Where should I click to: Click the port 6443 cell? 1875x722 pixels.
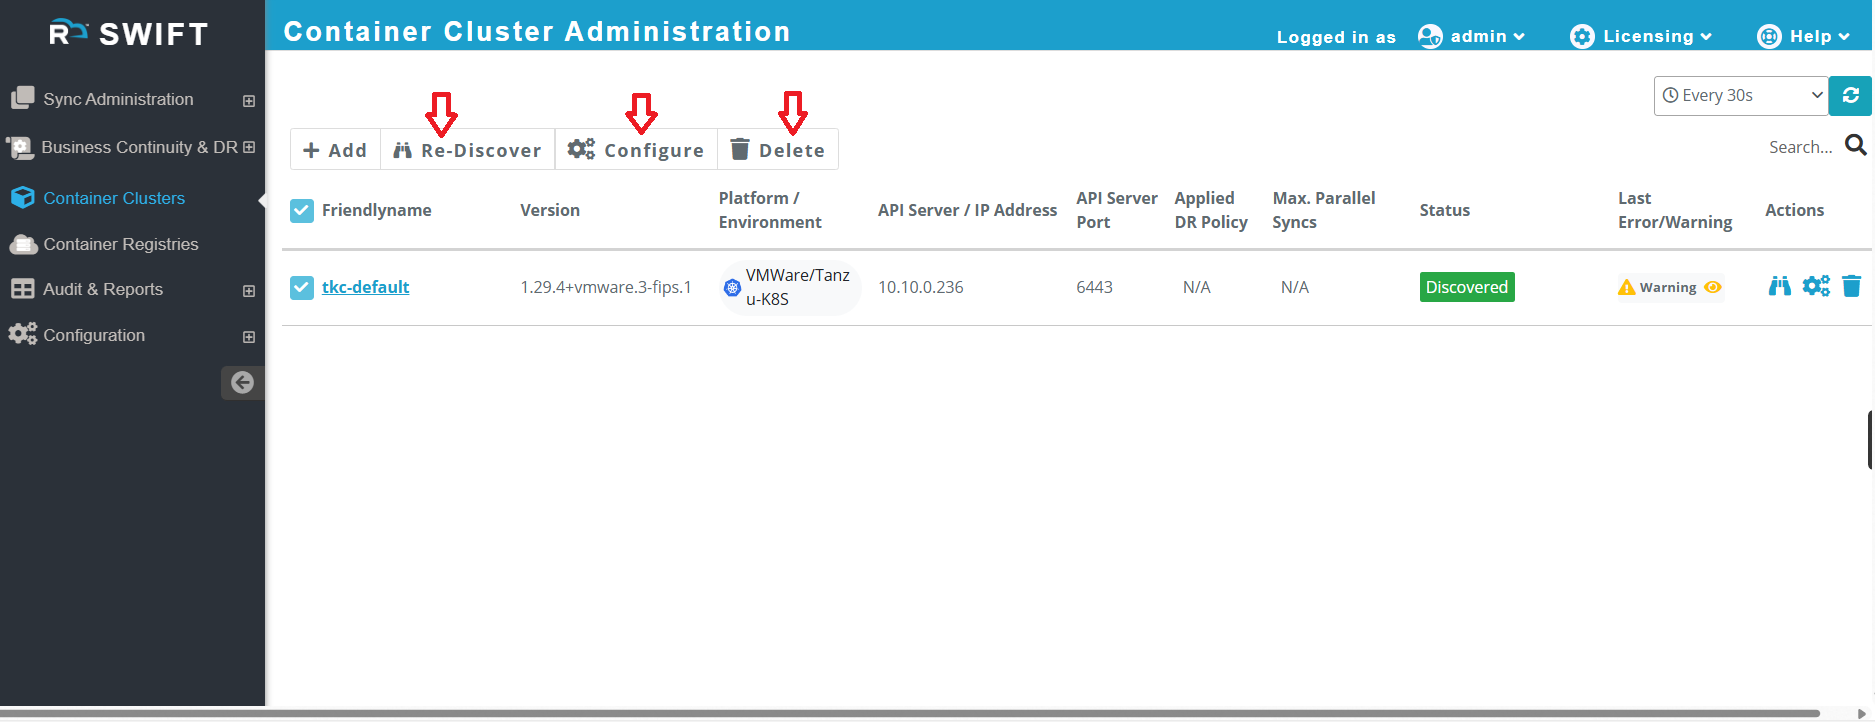[1094, 287]
